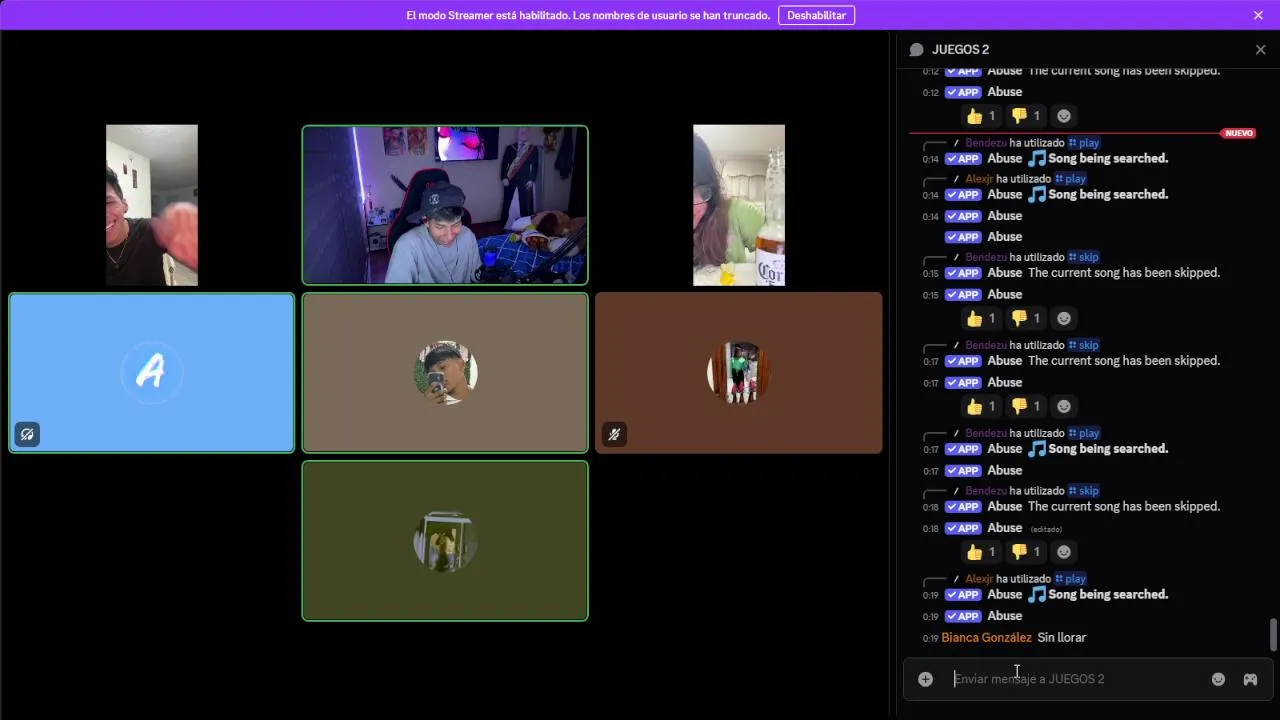
Task: Open Bianca González's profile from her message
Action: click(986, 638)
